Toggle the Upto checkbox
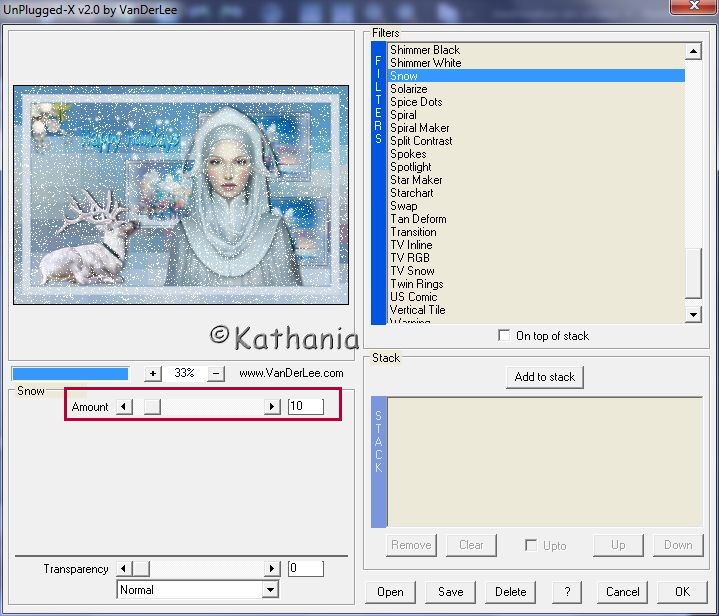The image size is (719, 616). (531, 545)
